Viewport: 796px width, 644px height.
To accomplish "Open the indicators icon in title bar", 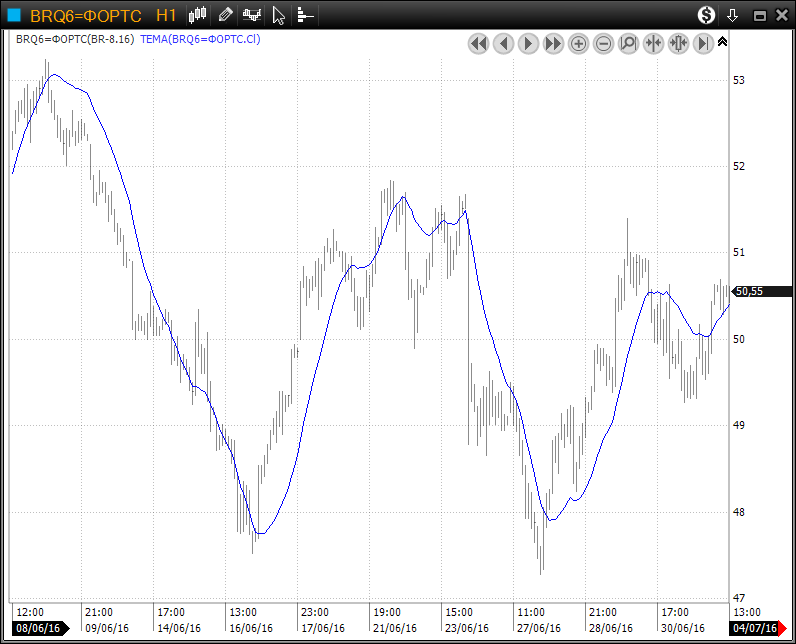I will tap(252, 15).
